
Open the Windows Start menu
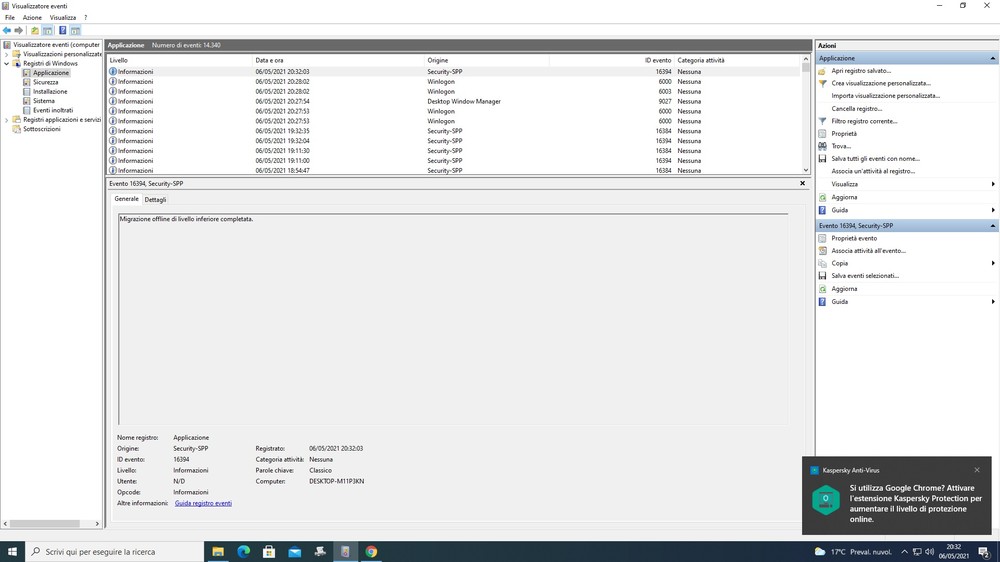click(12, 552)
